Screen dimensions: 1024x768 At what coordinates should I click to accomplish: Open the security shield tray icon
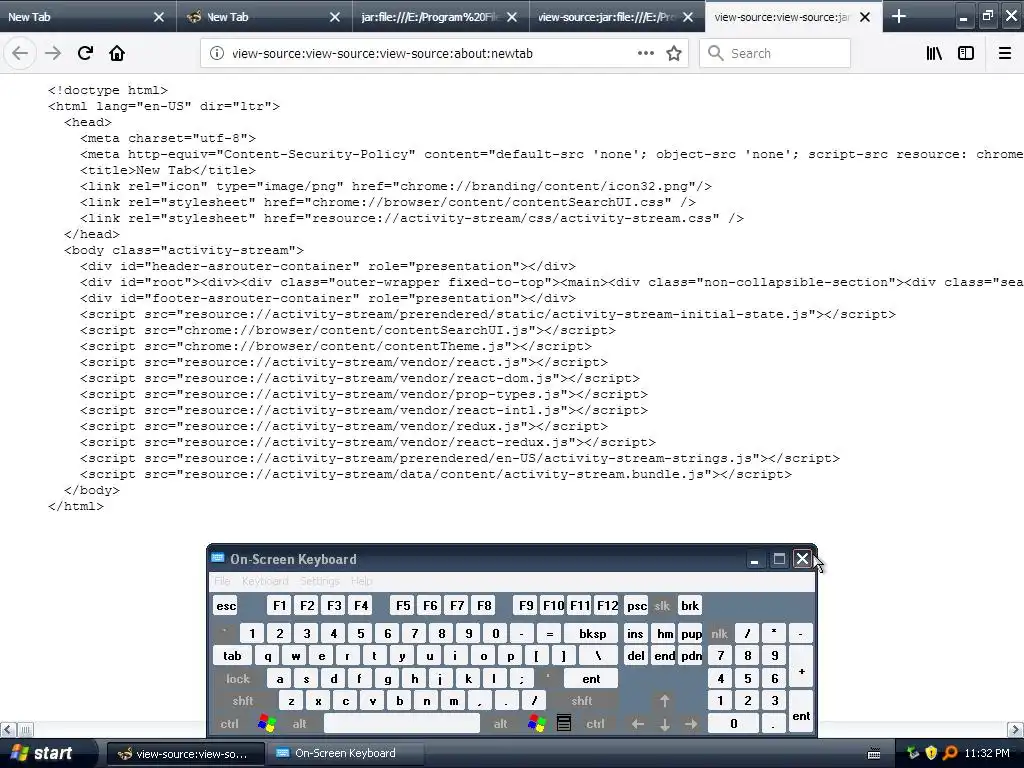coord(931,753)
